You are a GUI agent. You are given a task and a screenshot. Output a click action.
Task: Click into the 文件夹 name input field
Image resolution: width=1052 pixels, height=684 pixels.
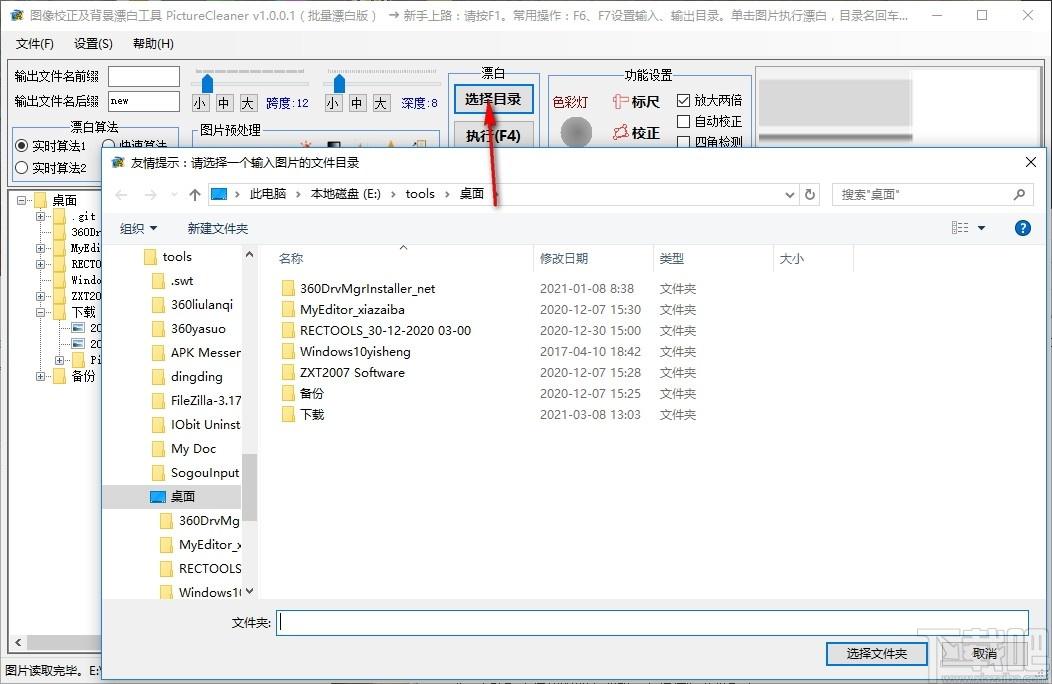pos(652,622)
